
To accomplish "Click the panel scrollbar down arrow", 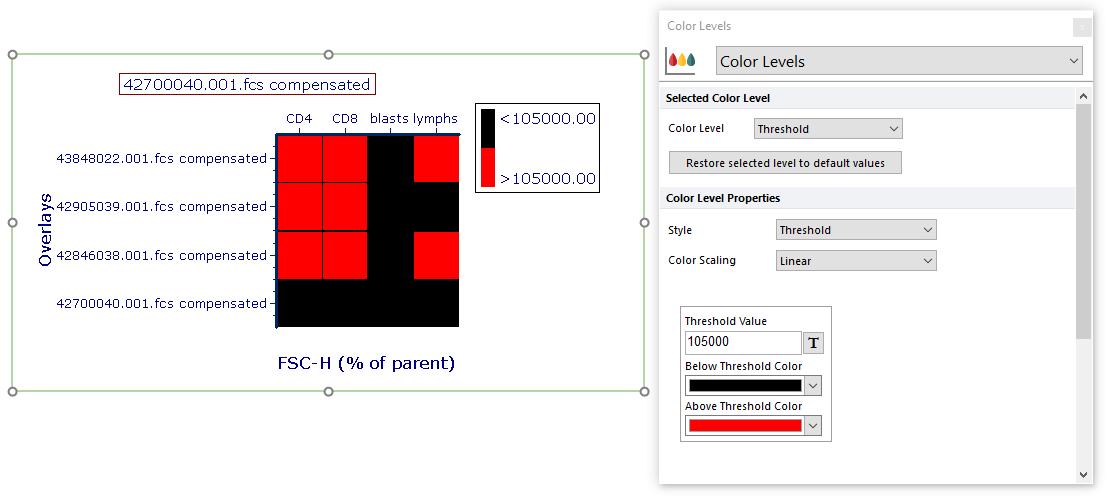I will click(x=1083, y=475).
